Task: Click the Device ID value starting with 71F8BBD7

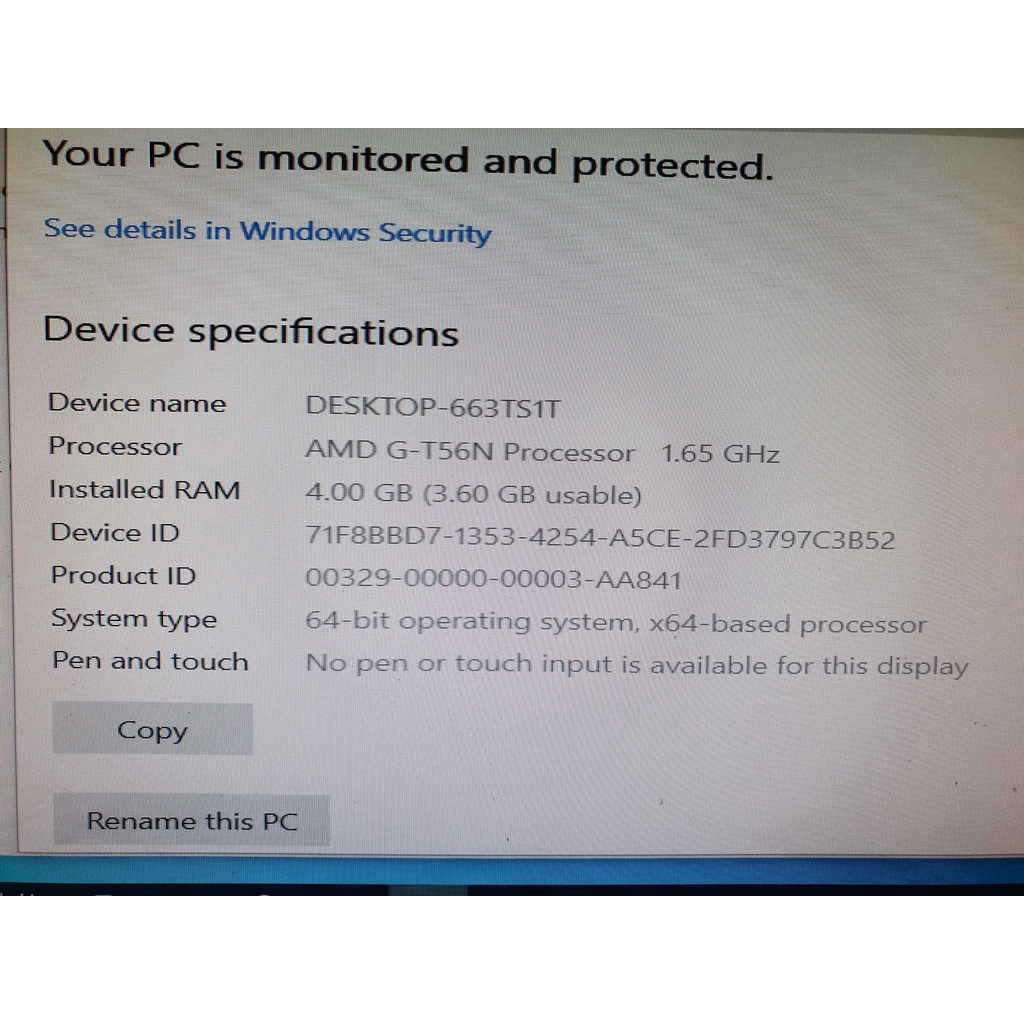Action: coord(599,540)
